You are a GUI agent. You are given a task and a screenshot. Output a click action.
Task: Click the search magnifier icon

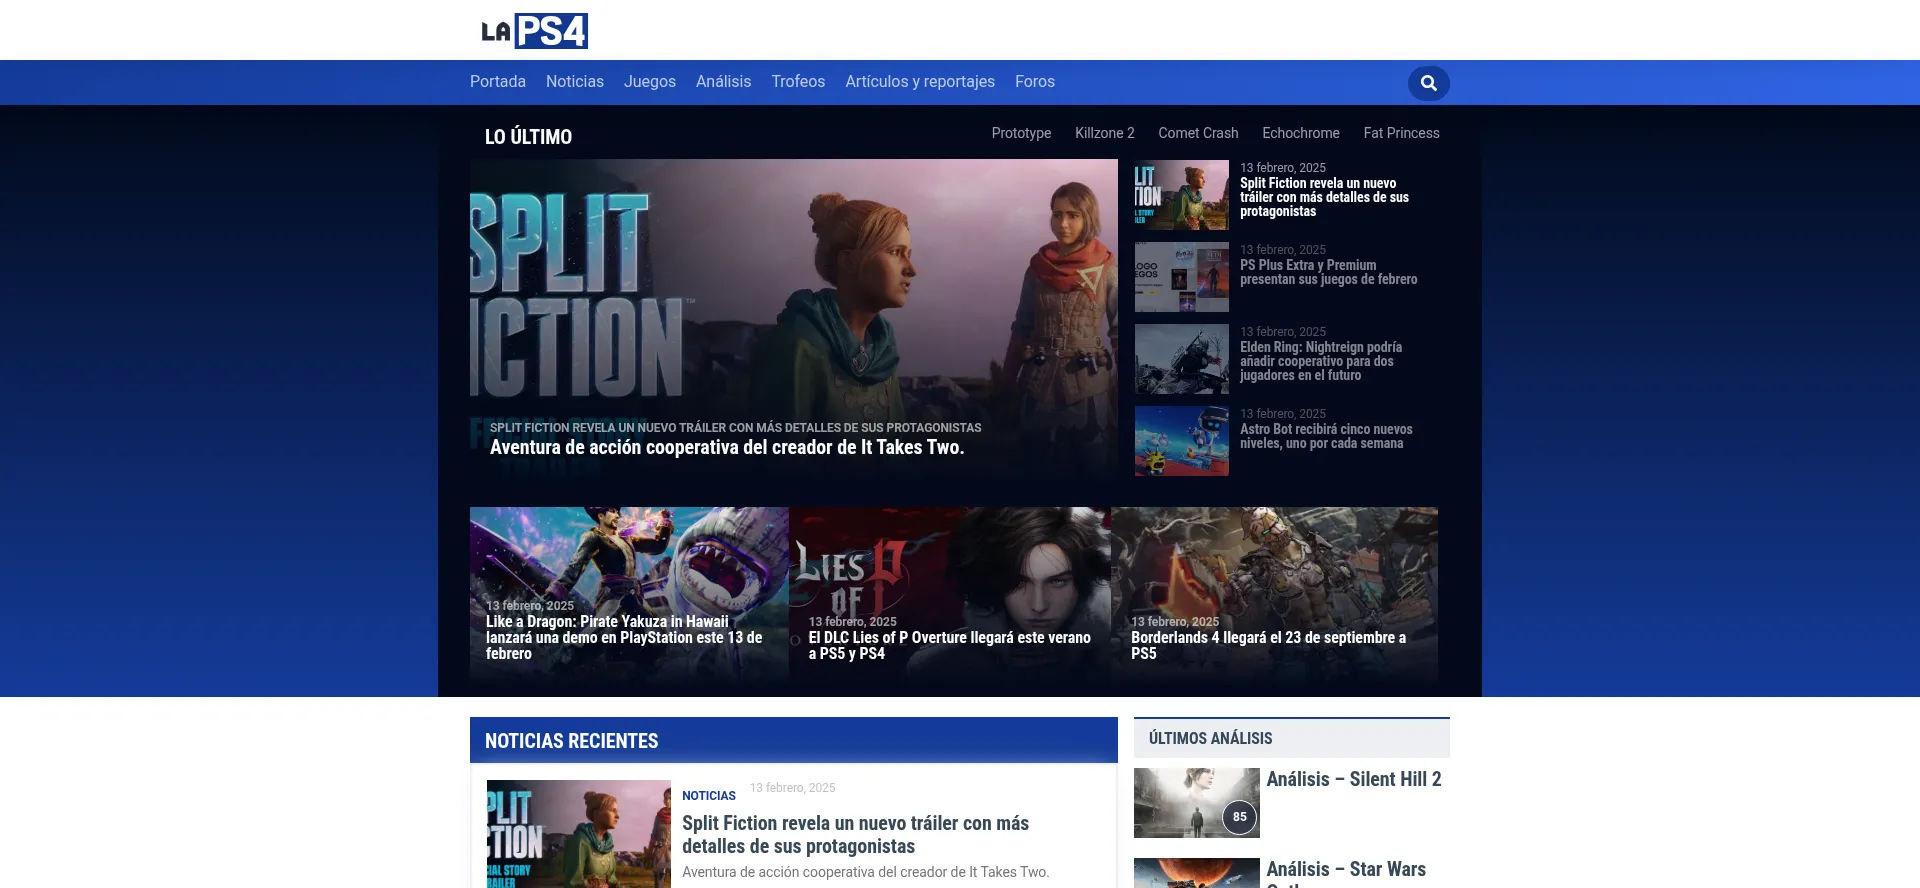pyautogui.click(x=1428, y=83)
